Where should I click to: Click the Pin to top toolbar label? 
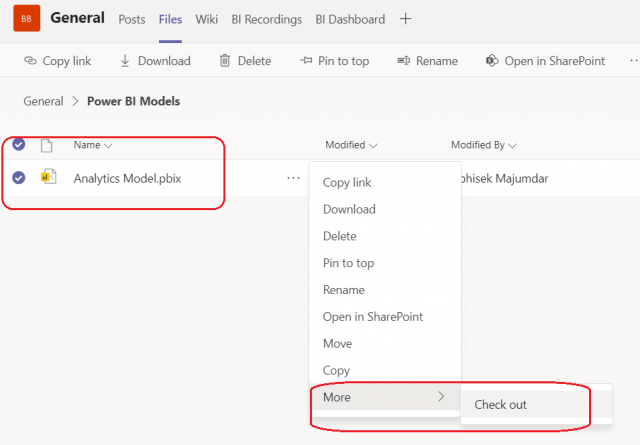coord(344,61)
